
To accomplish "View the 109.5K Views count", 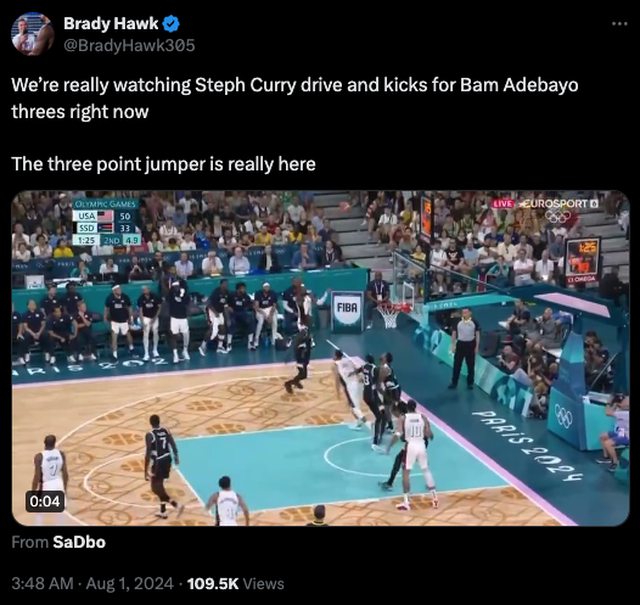I will [x=236, y=583].
